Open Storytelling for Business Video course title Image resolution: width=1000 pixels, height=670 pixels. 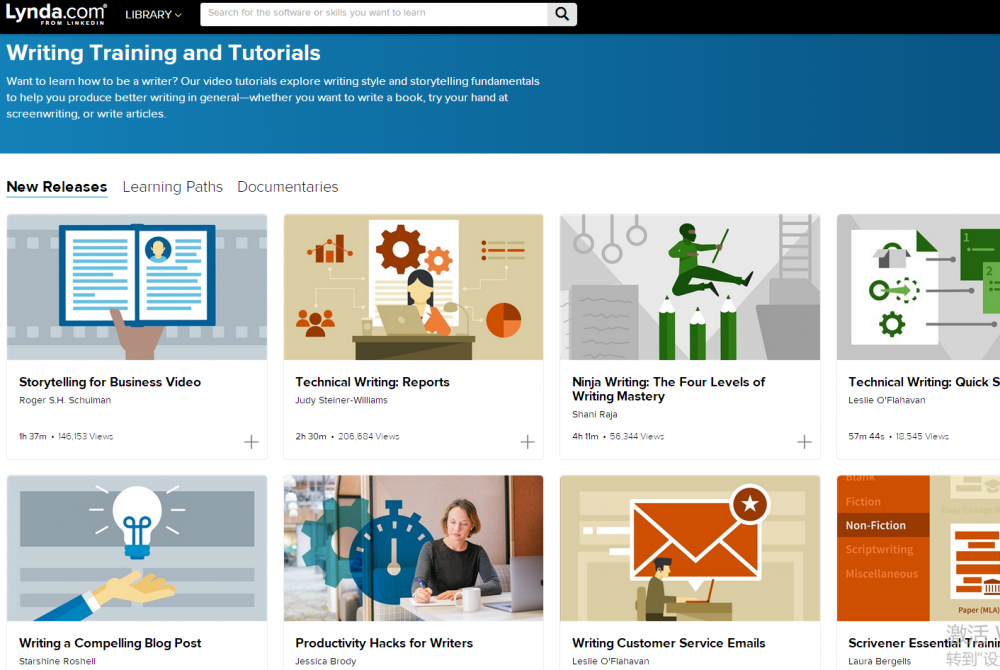[110, 382]
